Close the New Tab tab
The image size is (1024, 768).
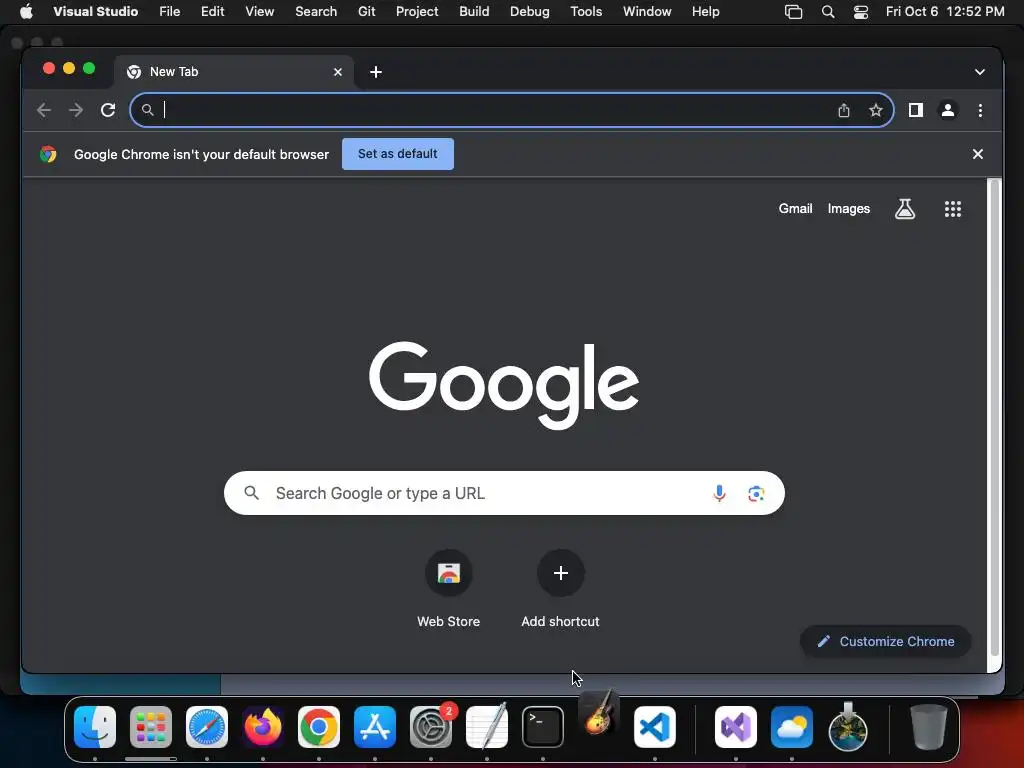[338, 72]
